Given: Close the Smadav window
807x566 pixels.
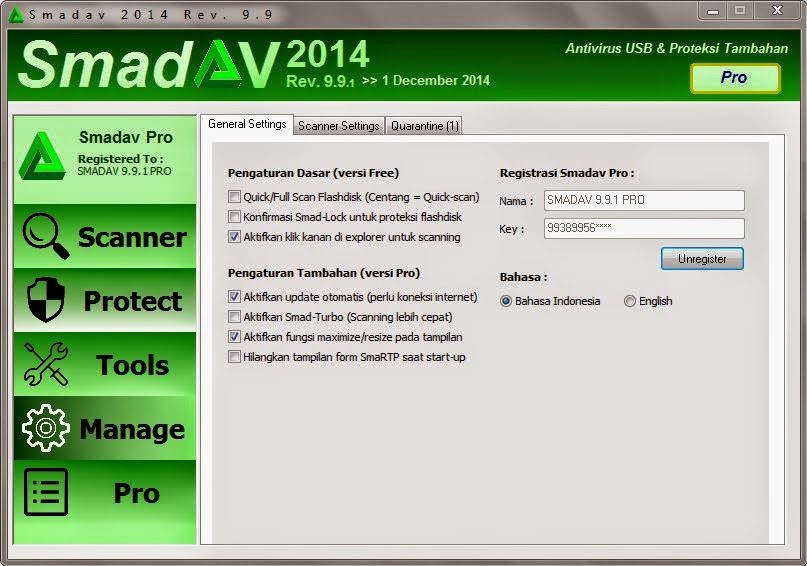Looking at the screenshot, I should coord(777,11).
